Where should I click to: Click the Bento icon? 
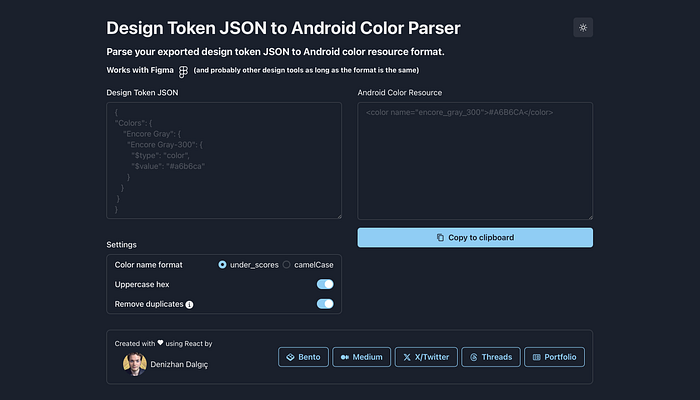coord(290,357)
